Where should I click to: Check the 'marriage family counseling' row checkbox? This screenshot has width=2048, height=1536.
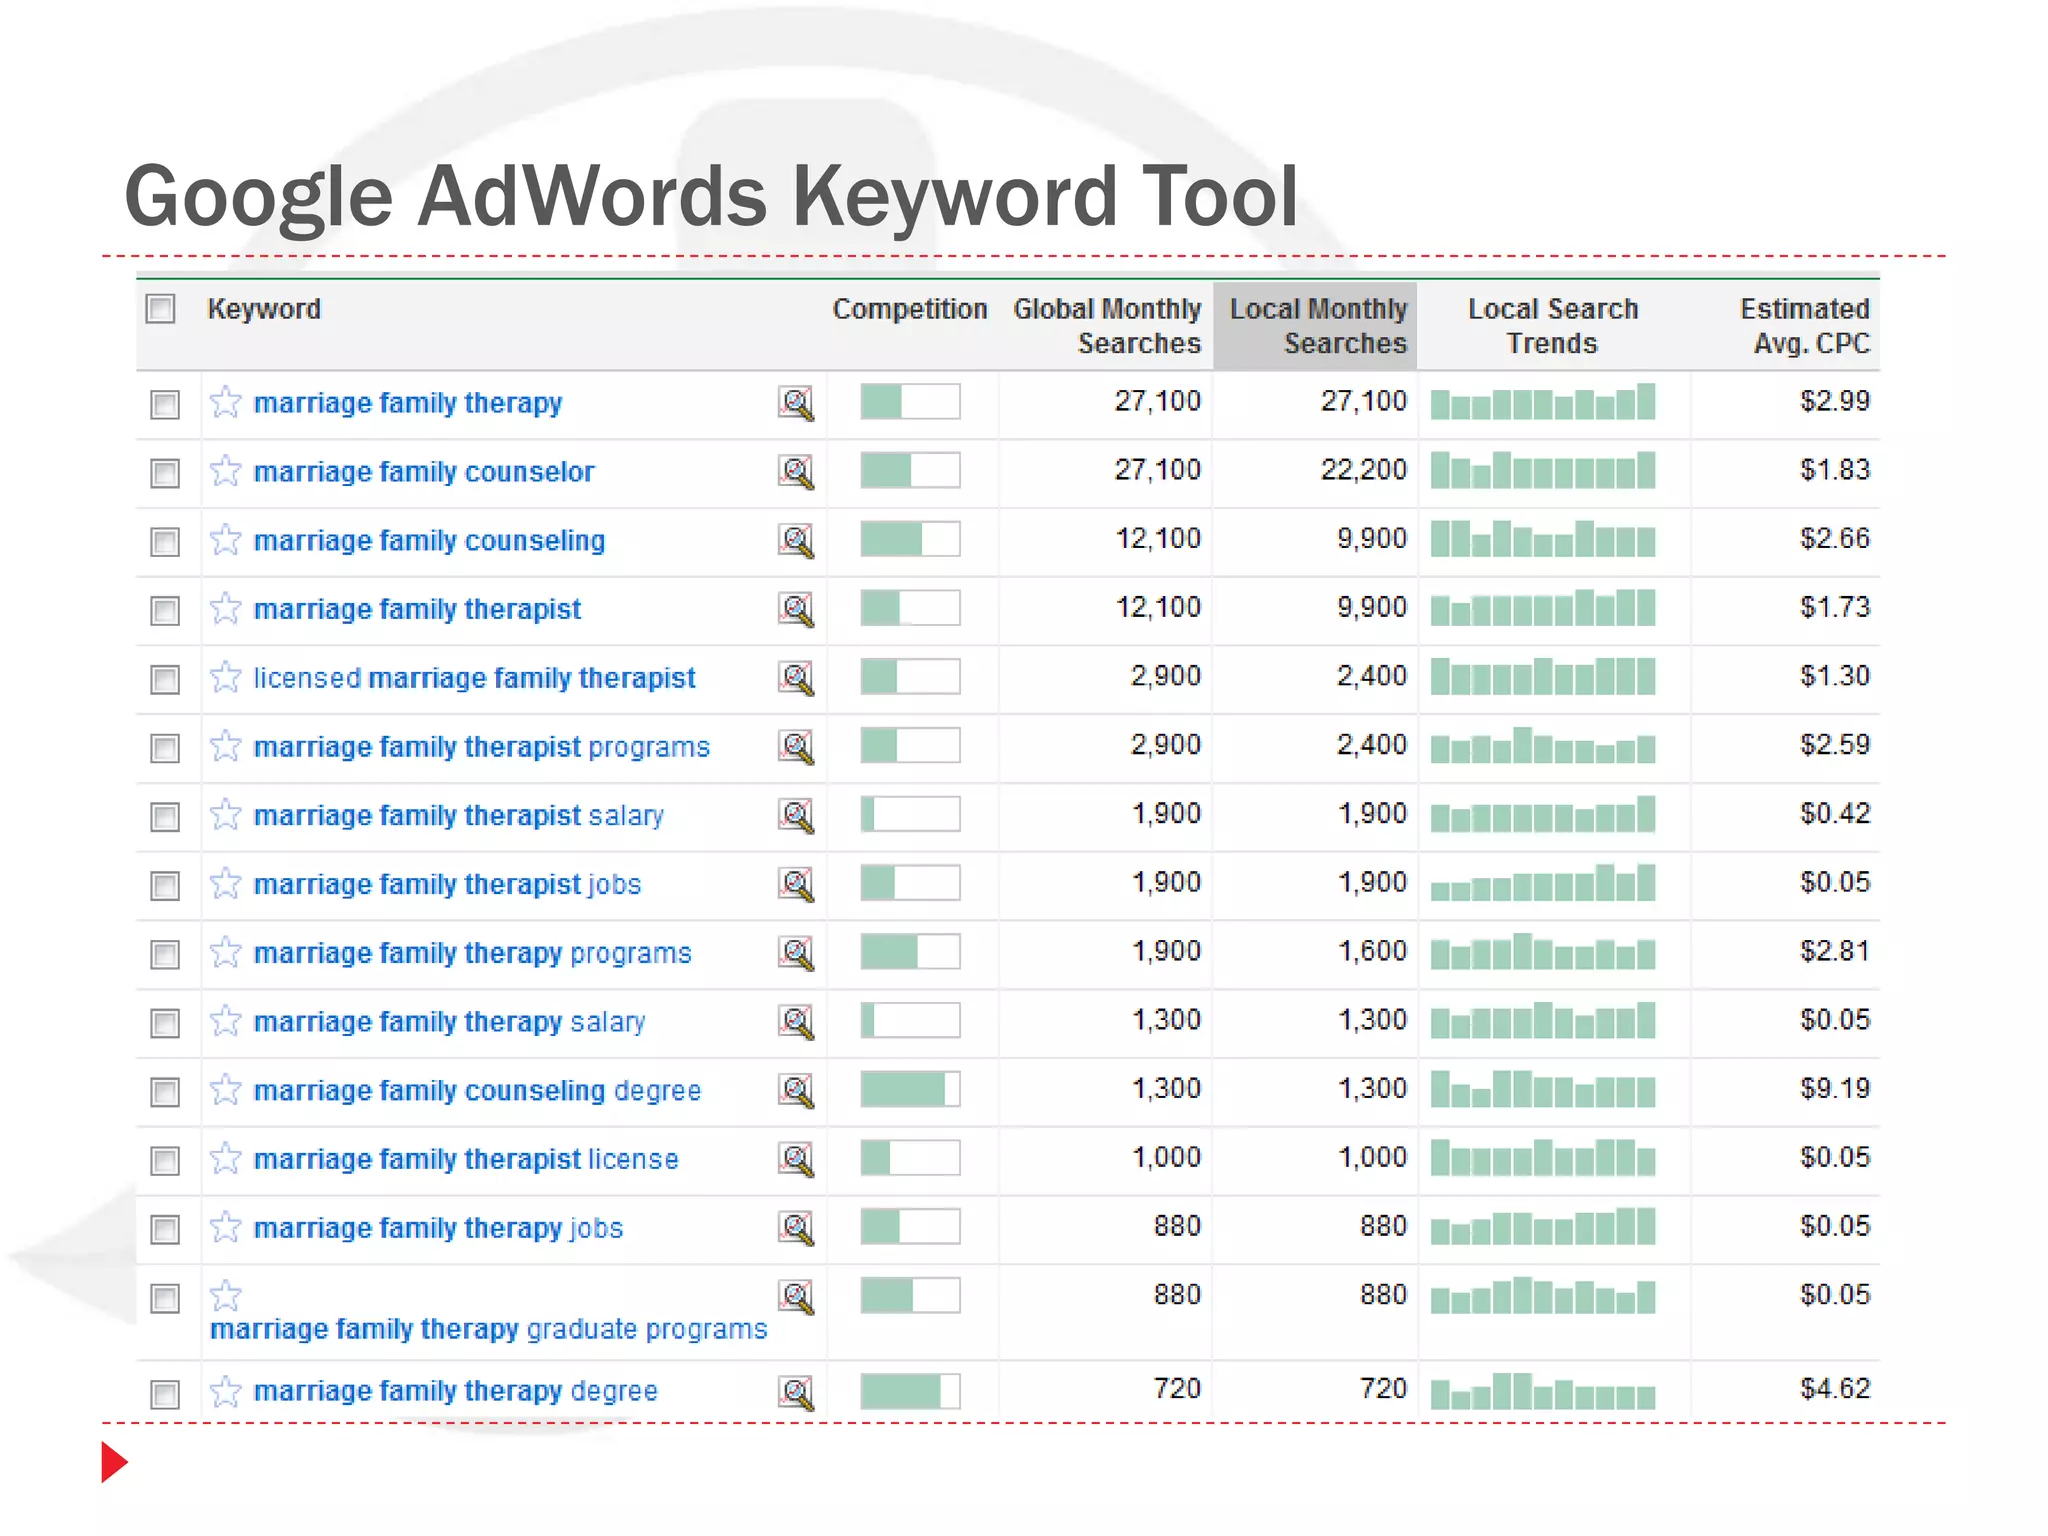click(x=165, y=542)
